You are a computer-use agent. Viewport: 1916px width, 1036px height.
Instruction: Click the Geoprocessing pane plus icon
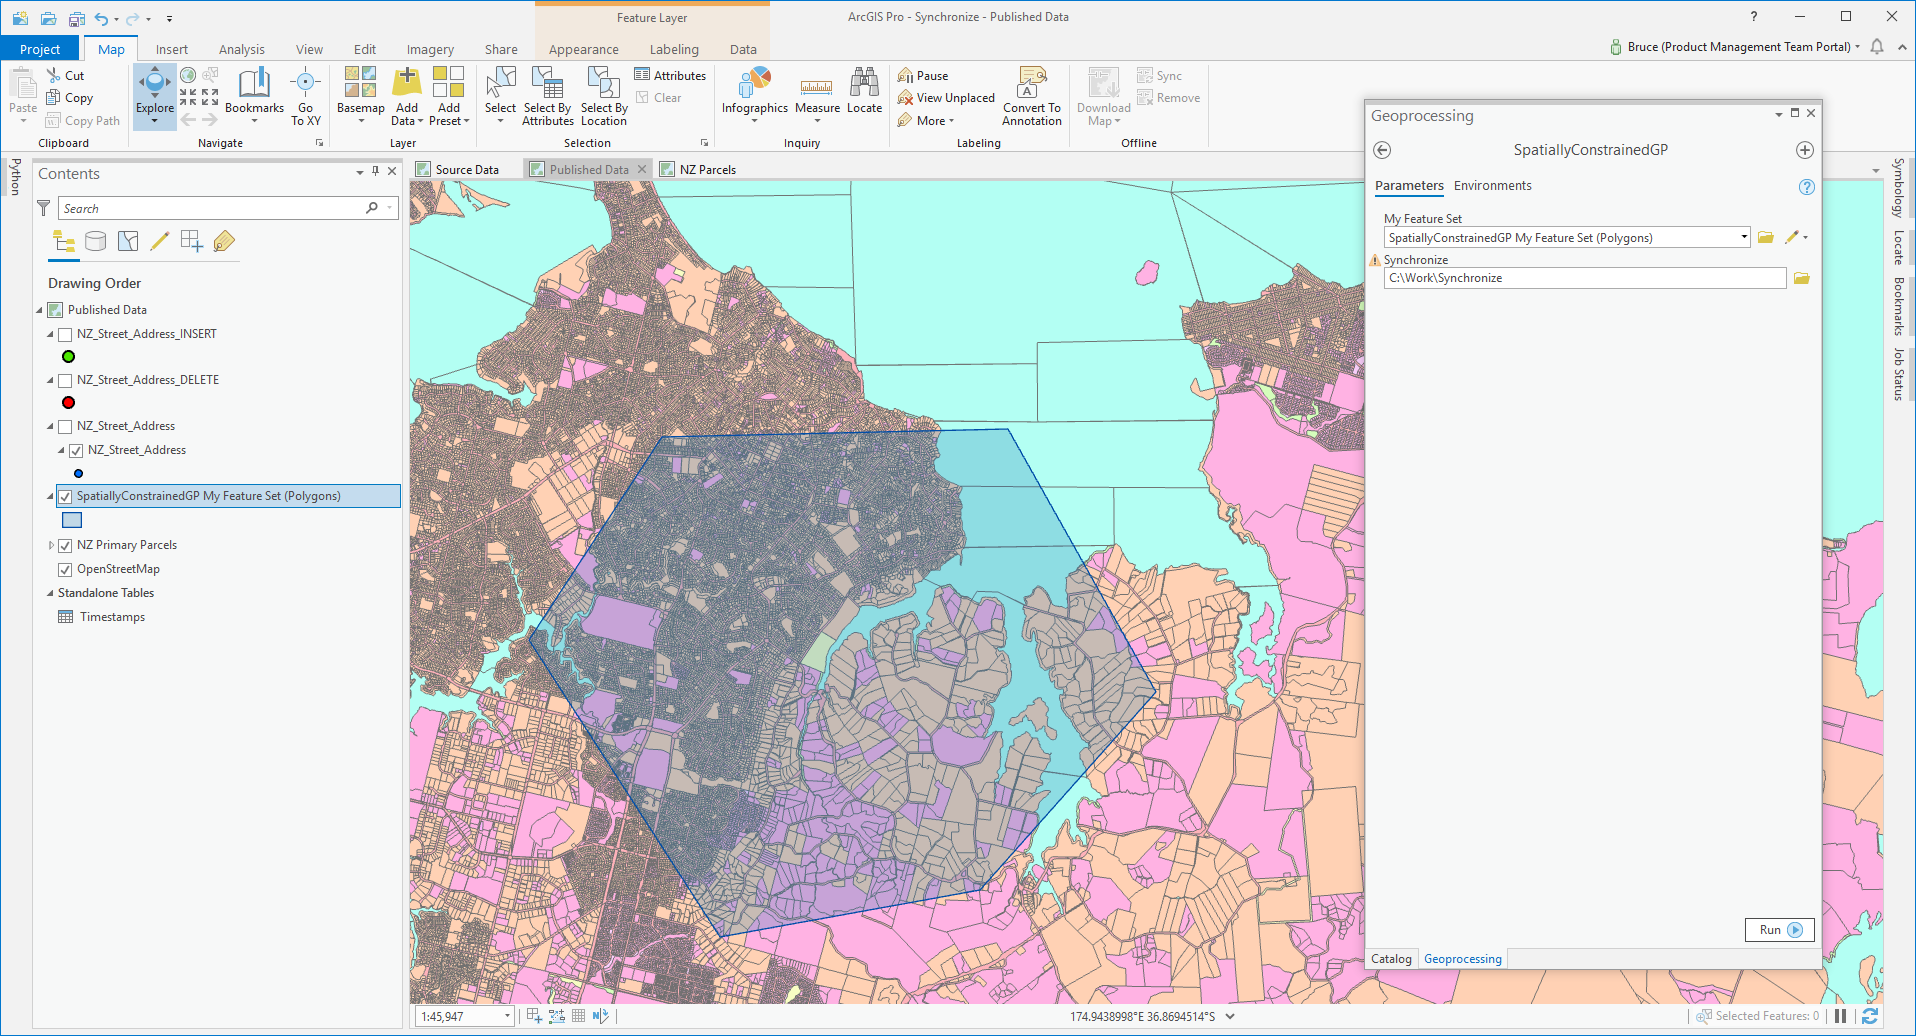point(1805,150)
